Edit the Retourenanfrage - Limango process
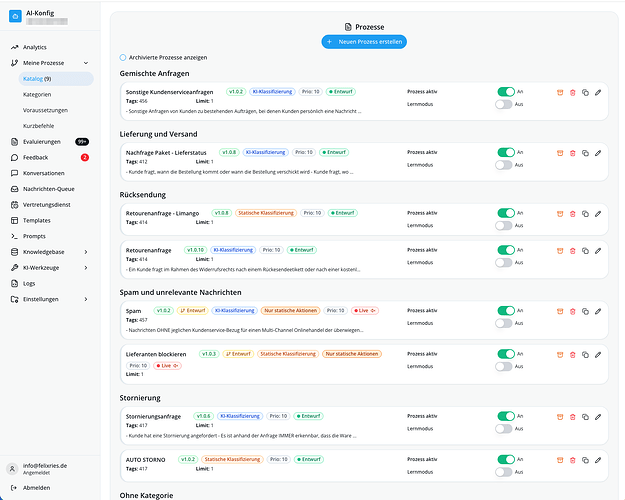Screen dimensions: 625x500 (x=598, y=214)
